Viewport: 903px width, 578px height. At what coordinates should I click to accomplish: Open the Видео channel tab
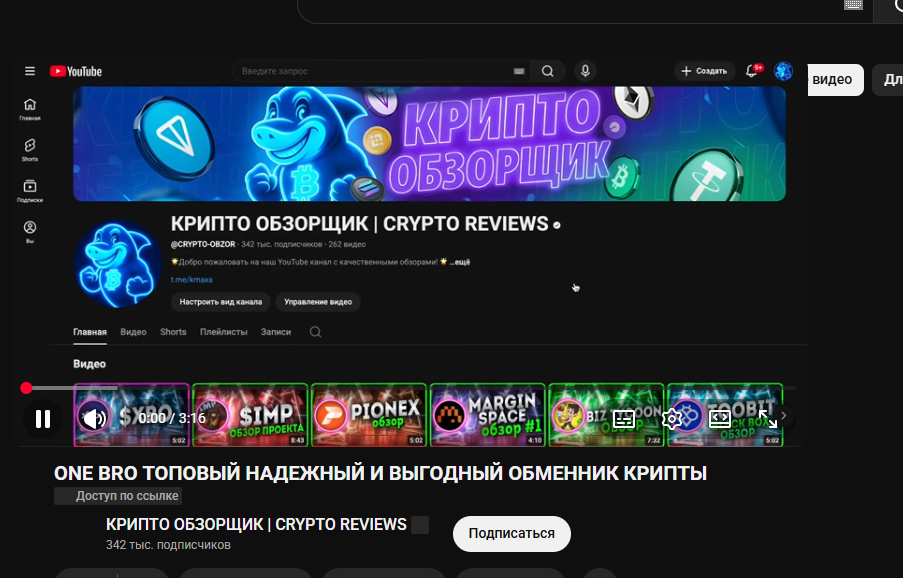tap(133, 332)
